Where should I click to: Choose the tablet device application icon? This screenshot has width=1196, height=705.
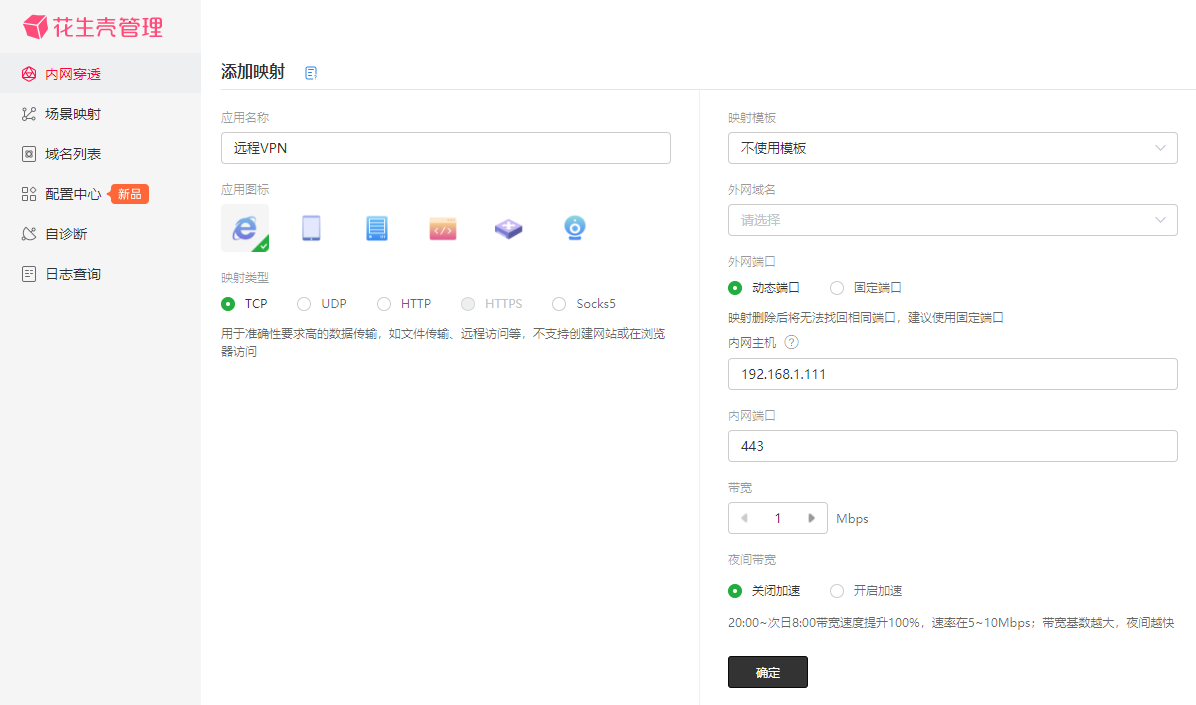click(x=311, y=228)
